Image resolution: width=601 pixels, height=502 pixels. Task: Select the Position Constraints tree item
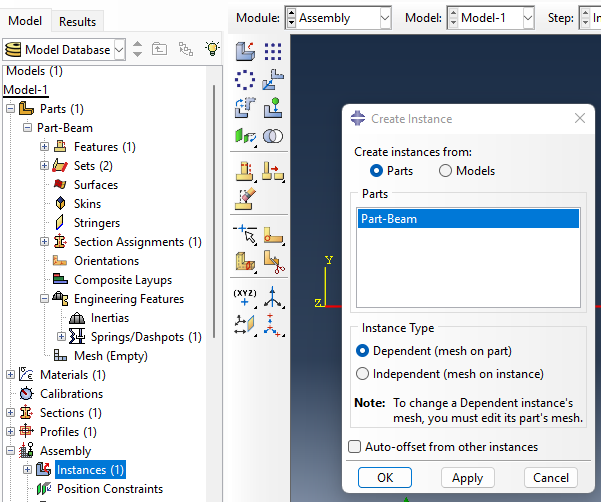click(x=110, y=489)
